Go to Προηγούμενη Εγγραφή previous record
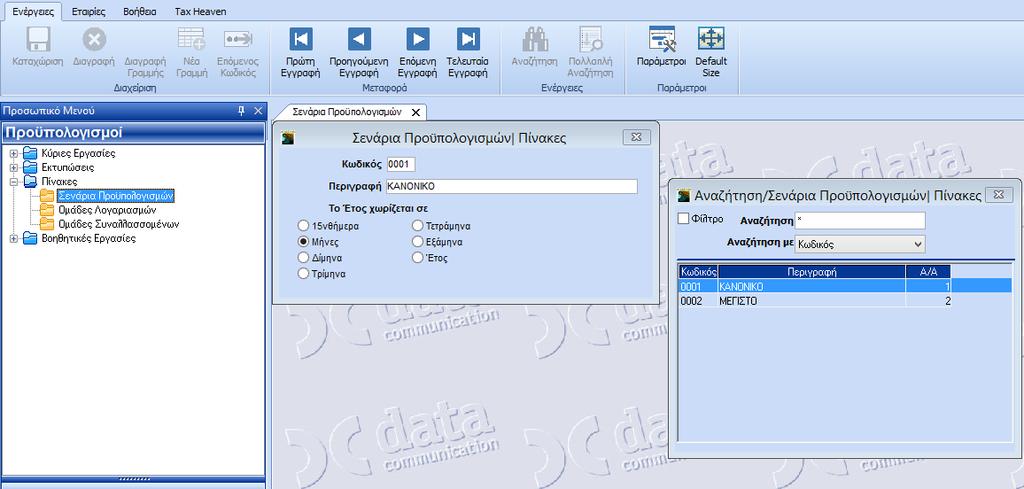 359,39
